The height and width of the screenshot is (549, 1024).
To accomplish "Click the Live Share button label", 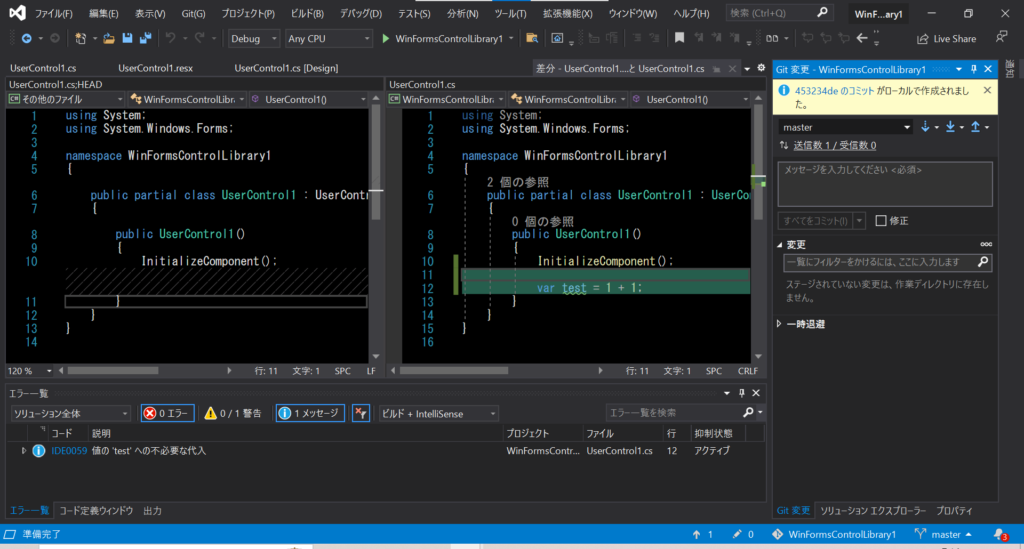I will 955,39.
